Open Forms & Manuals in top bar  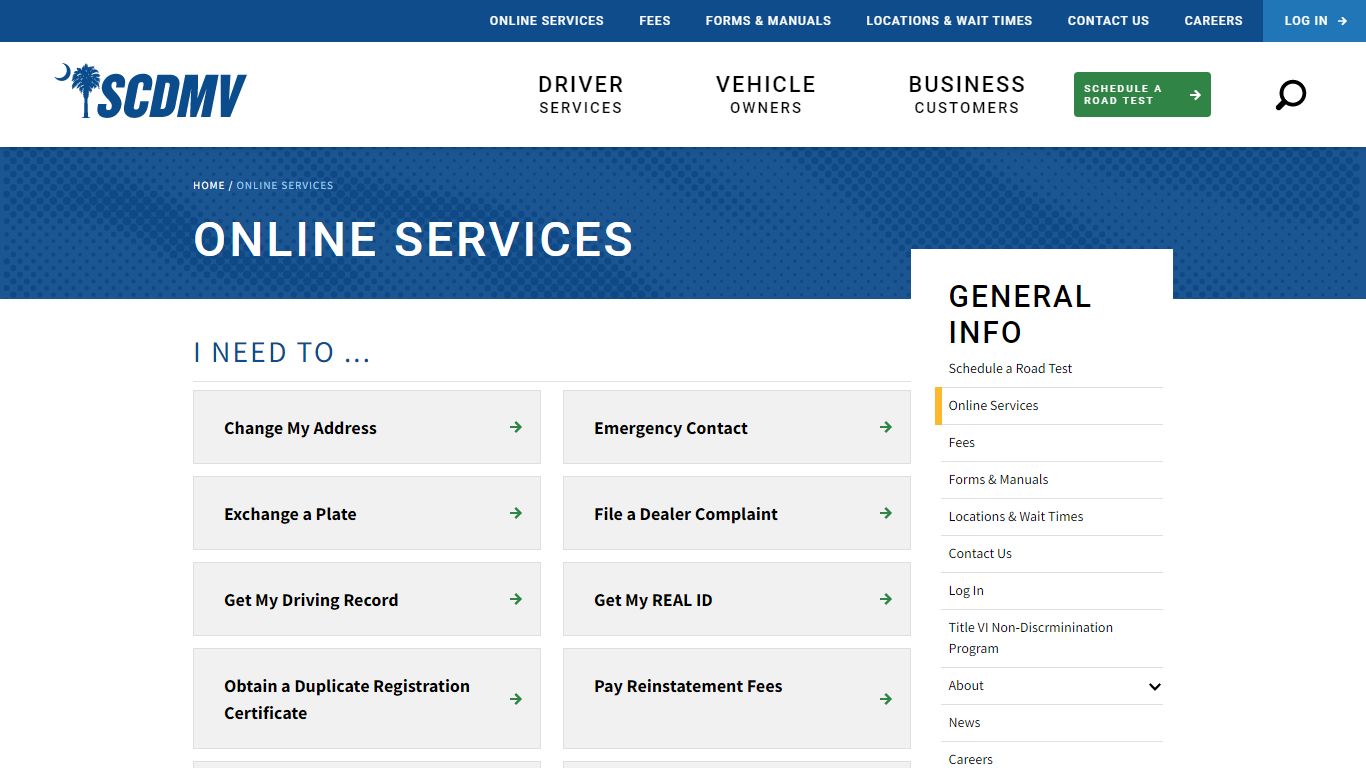click(768, 21)
